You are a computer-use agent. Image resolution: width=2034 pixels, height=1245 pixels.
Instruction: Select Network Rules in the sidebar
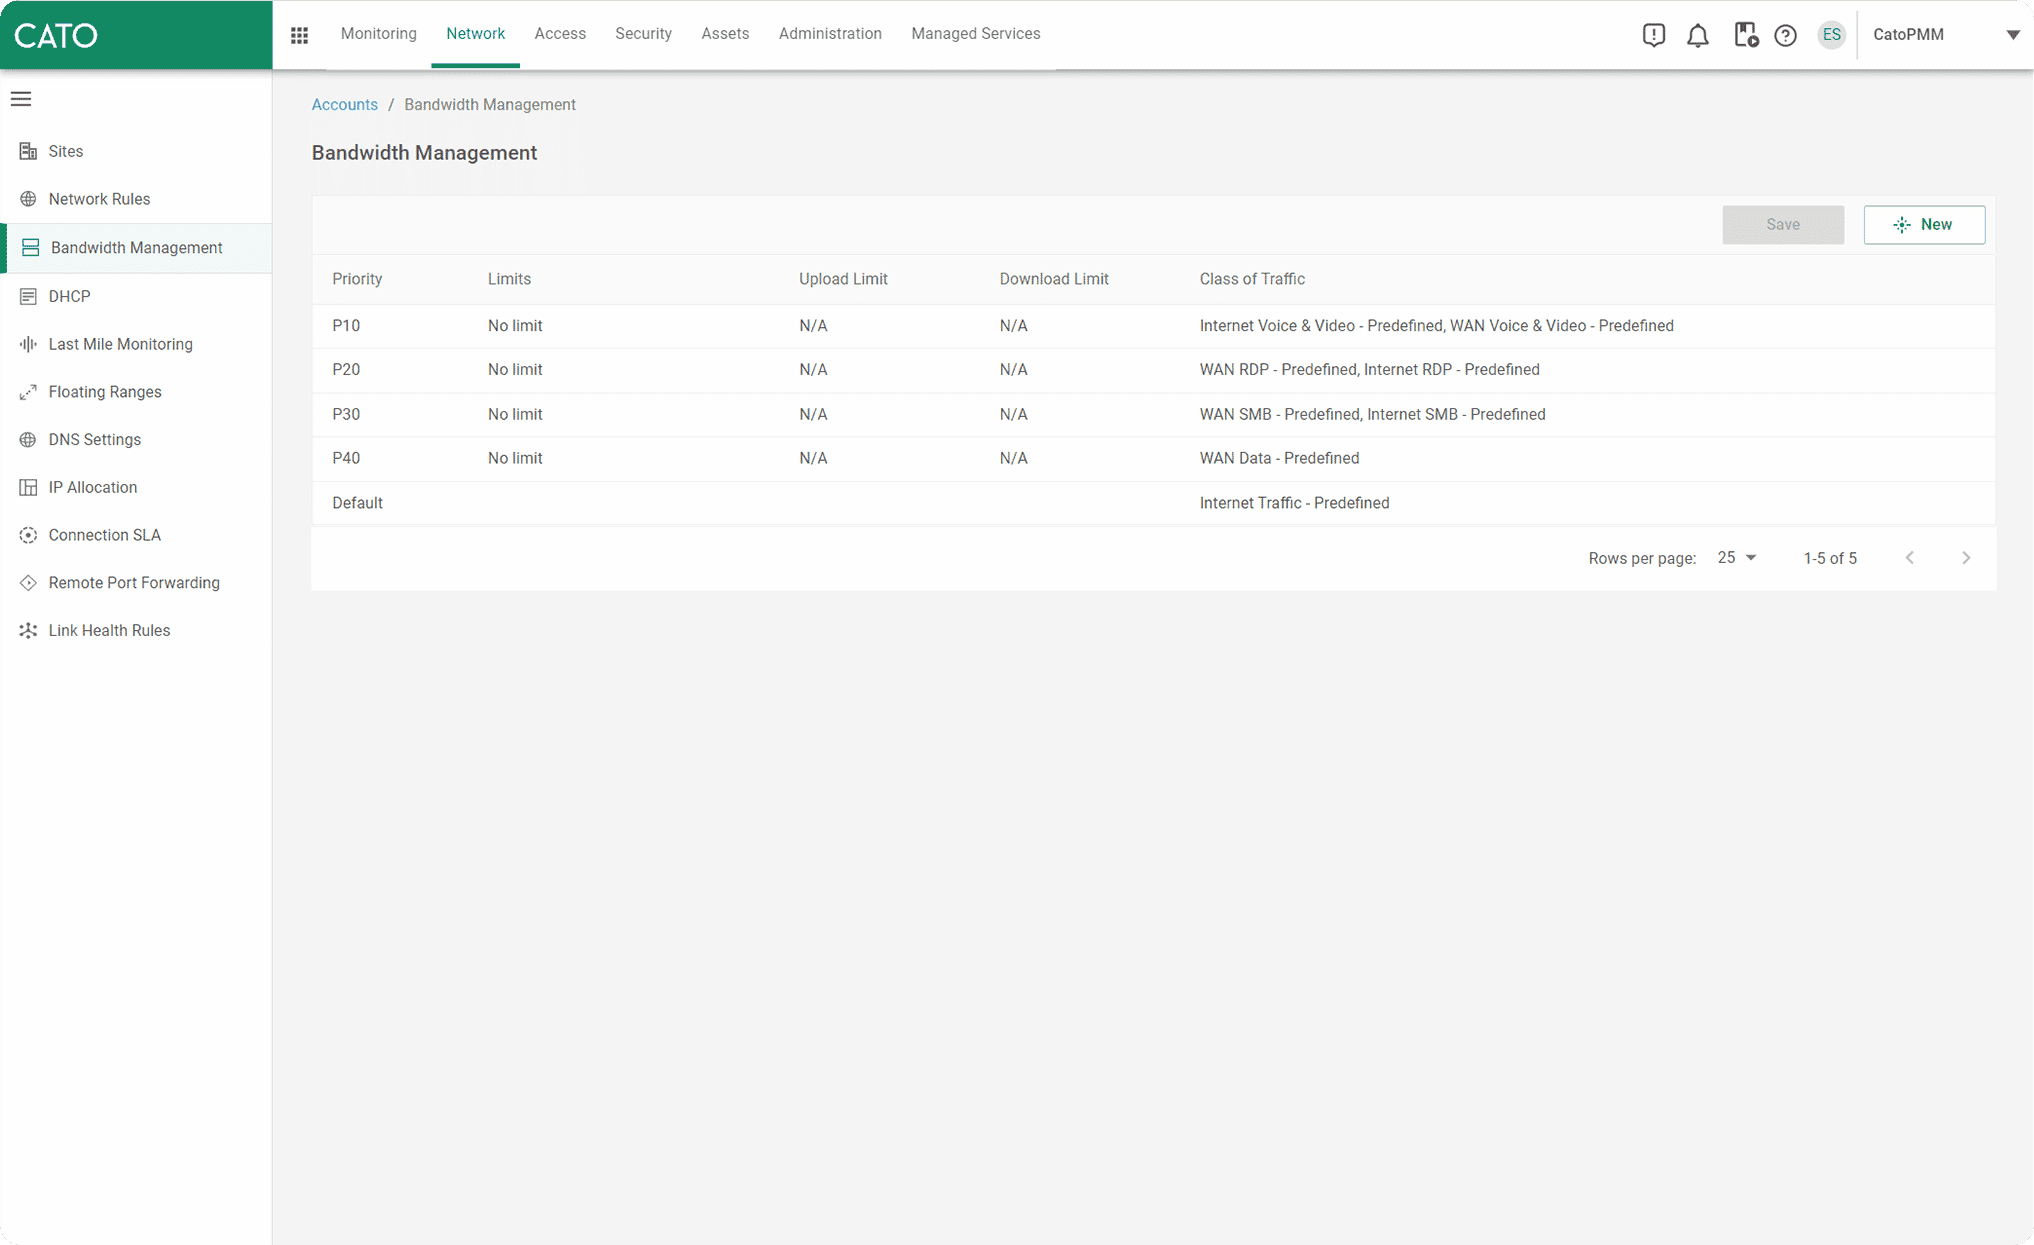coord(99,198)
